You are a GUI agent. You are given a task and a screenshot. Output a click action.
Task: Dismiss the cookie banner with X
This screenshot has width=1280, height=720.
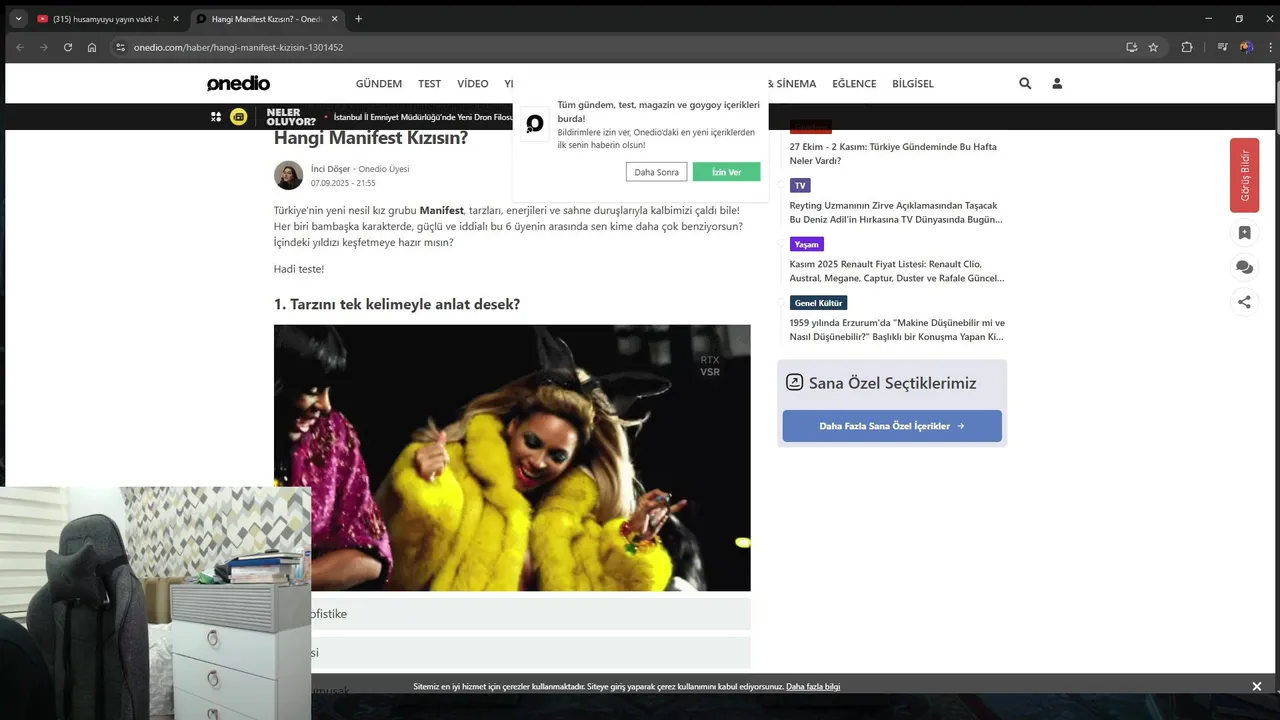(x=1257, y=687)
